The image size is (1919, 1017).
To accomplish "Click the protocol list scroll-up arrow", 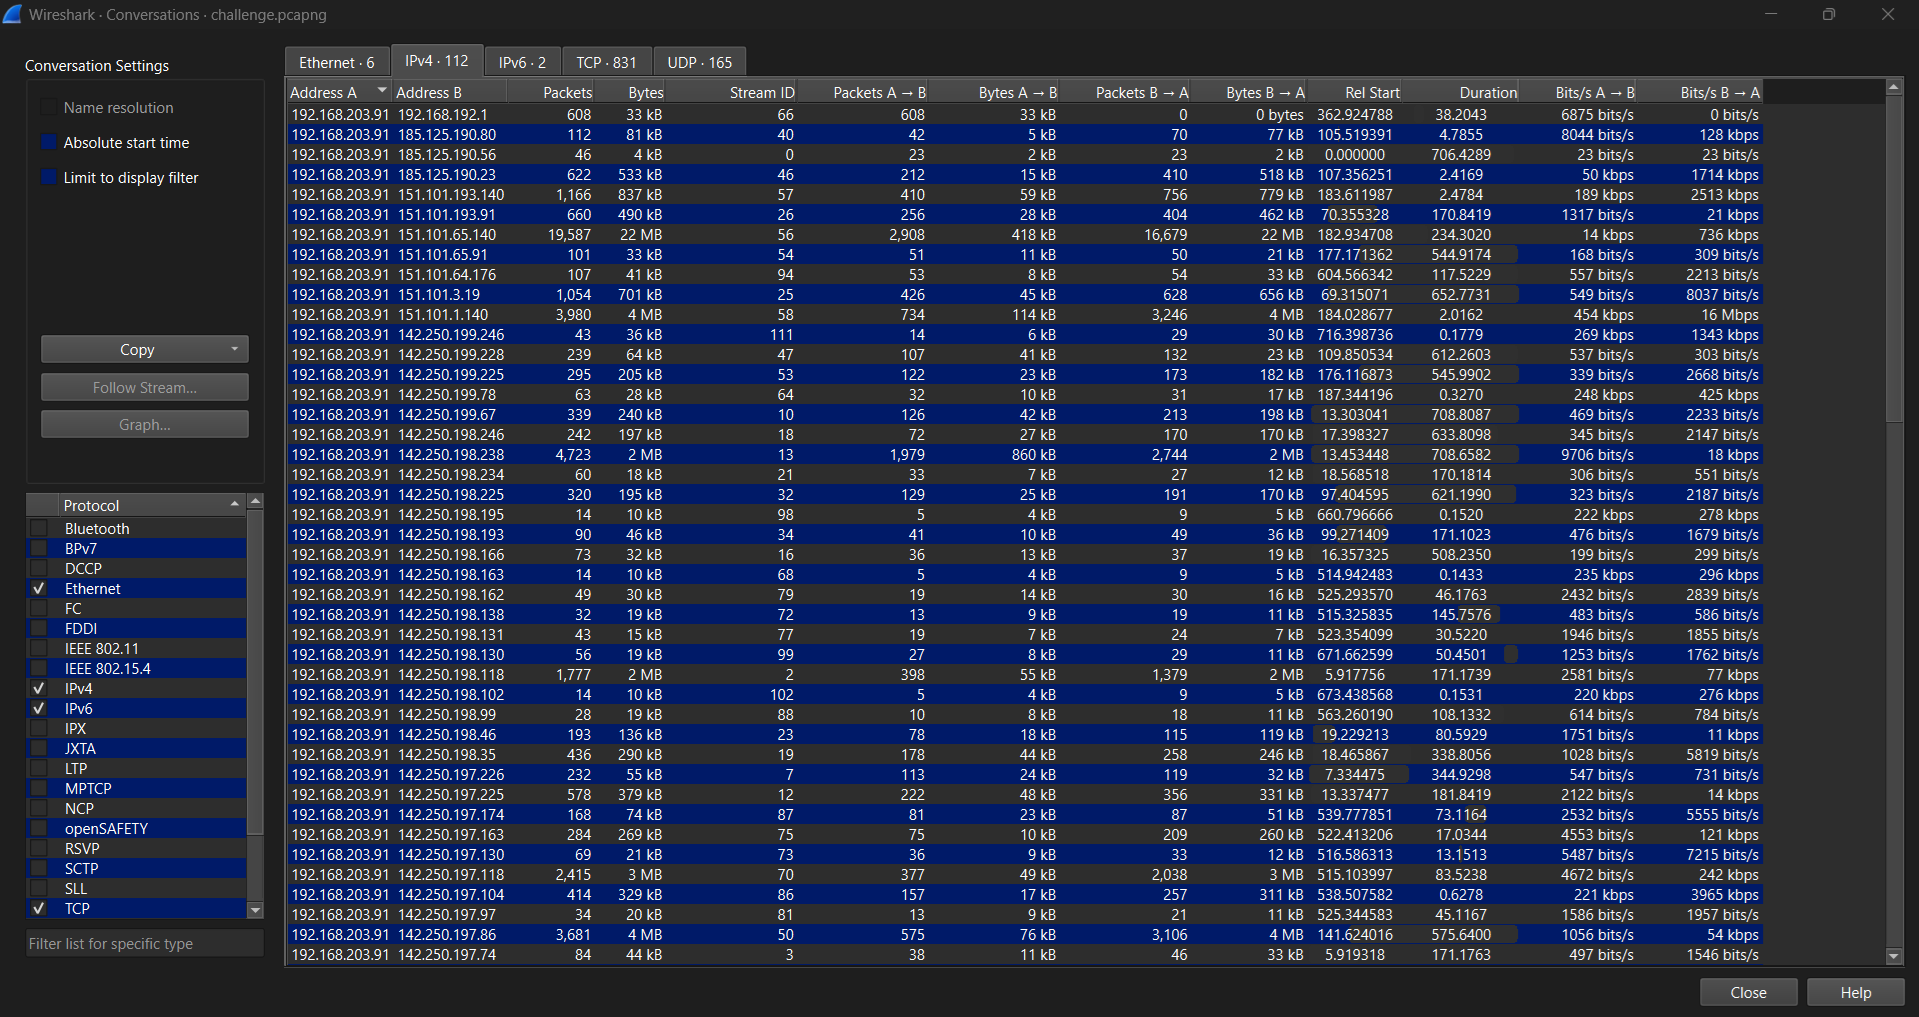I will tap(255, 501).
